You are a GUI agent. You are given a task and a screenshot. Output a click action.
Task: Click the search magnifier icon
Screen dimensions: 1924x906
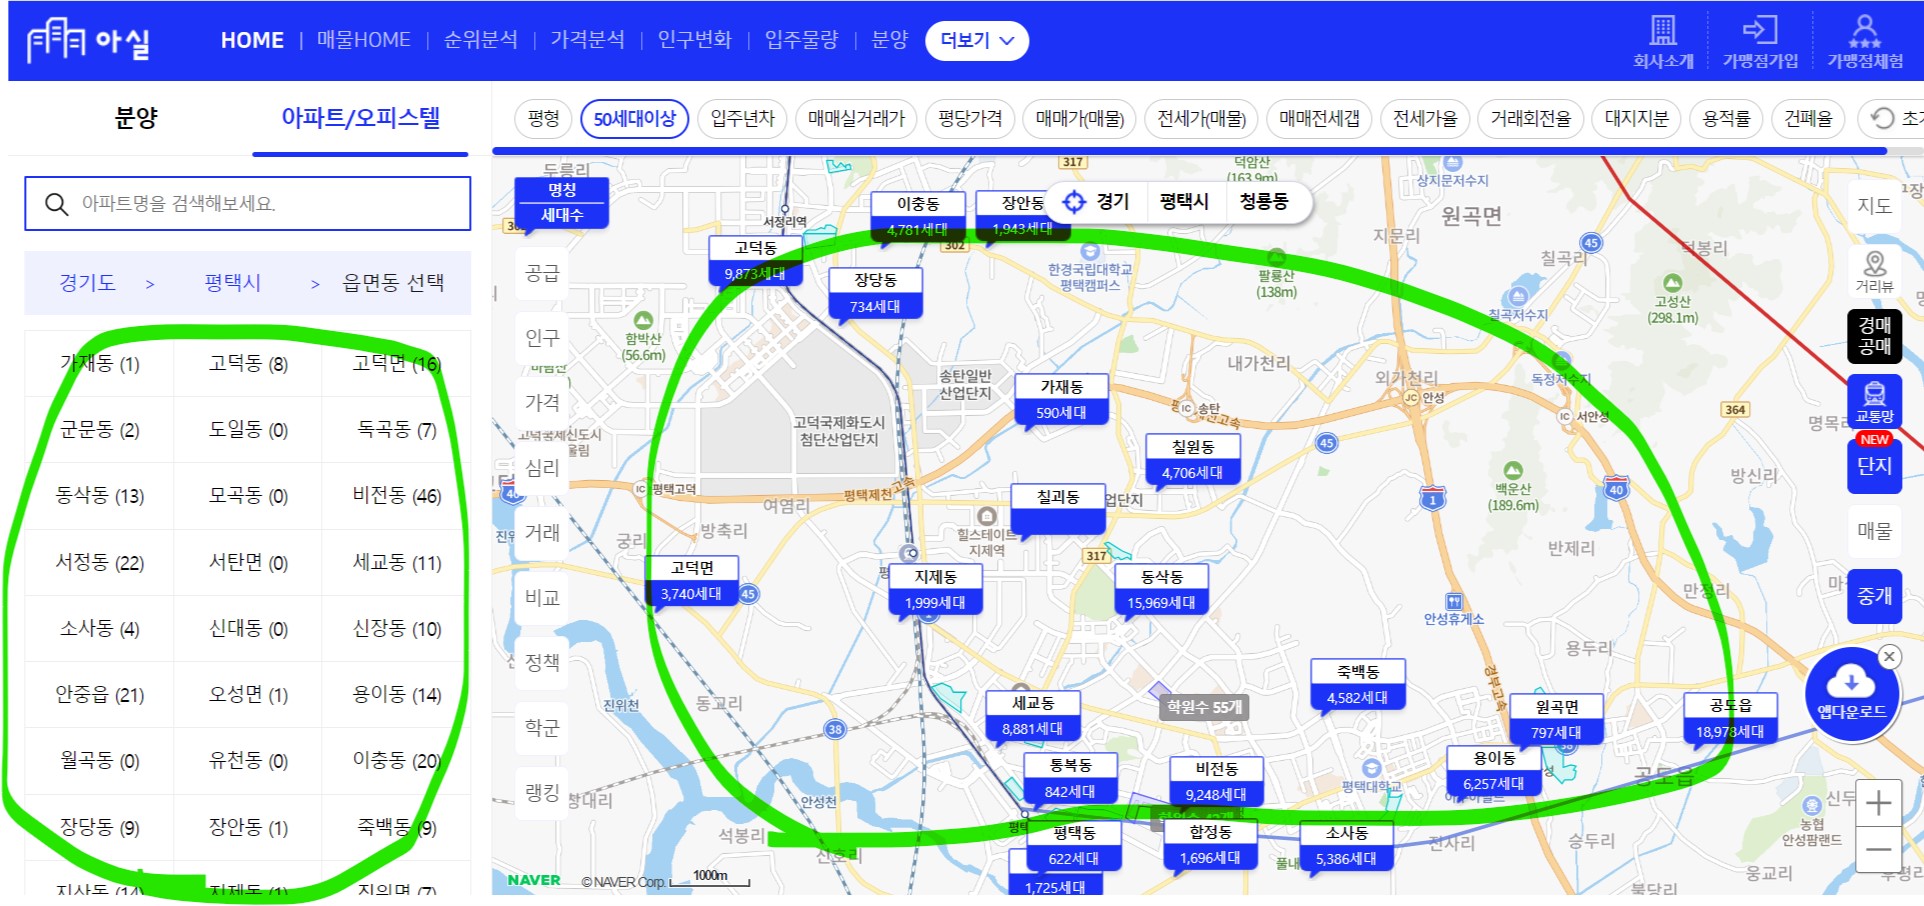click(x=57, y=204)
